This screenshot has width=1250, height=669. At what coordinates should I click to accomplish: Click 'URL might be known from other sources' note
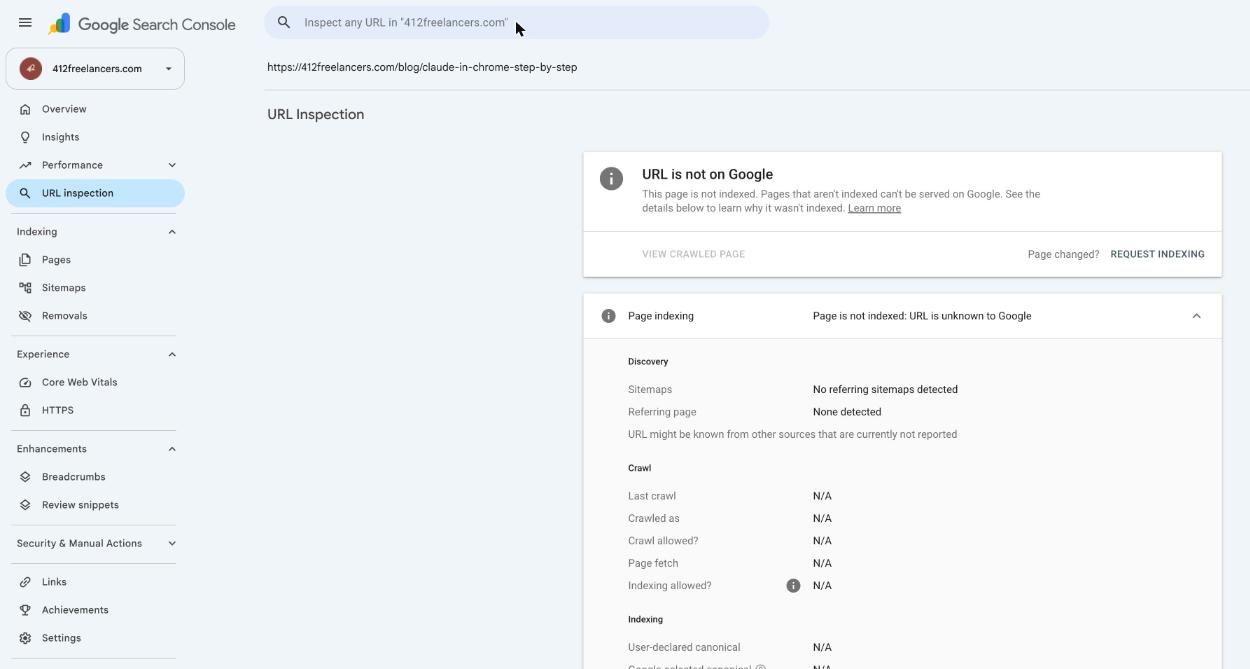click(792, 435)
